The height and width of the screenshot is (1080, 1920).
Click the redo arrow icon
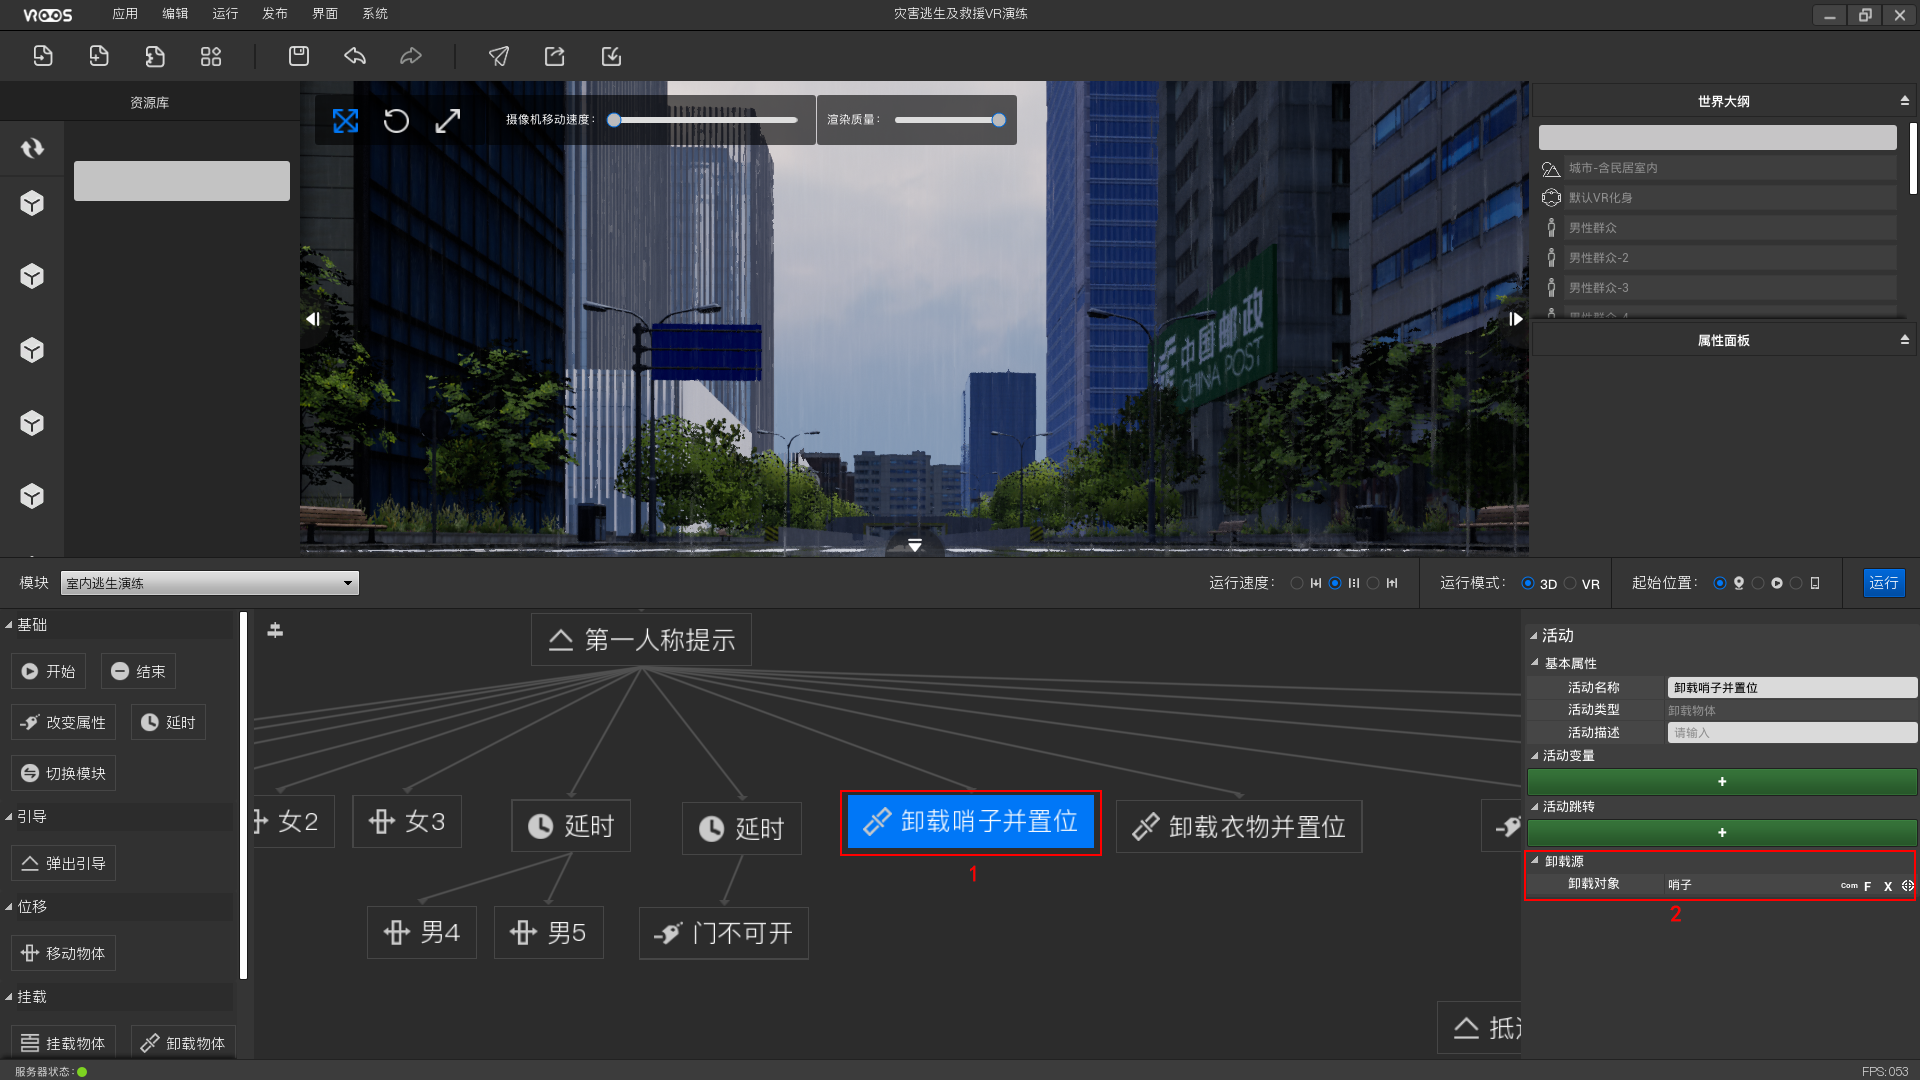pos(411,56)
